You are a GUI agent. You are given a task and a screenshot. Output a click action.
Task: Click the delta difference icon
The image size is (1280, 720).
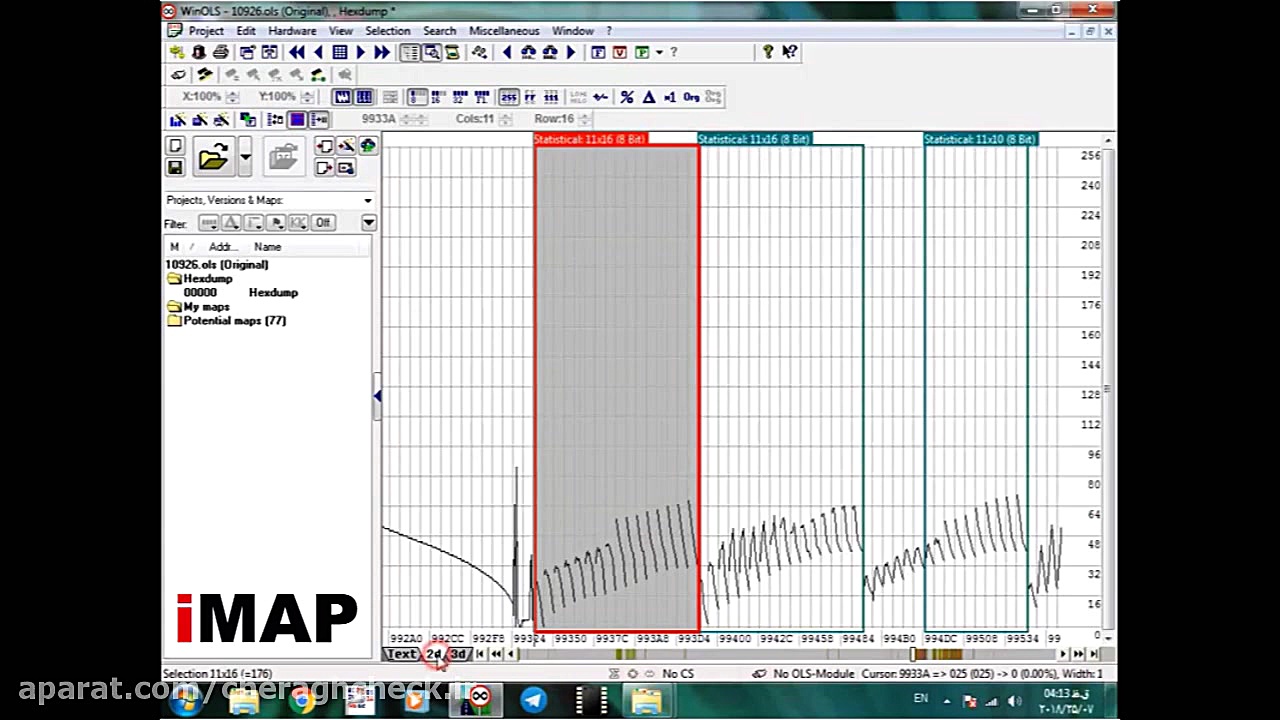[648, 97]
